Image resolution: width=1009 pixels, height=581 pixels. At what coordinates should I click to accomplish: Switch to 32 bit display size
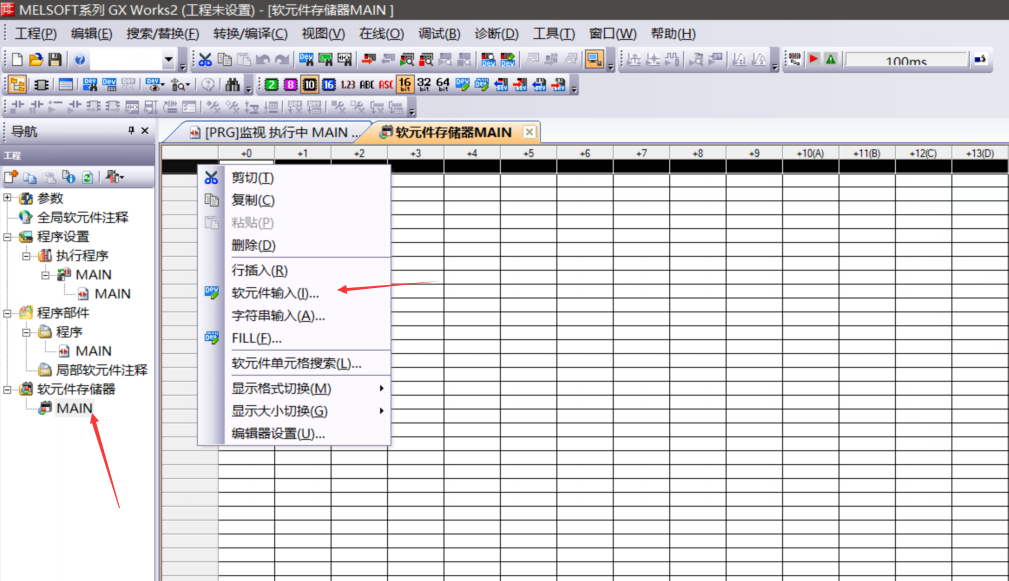(x=424, y=84)
